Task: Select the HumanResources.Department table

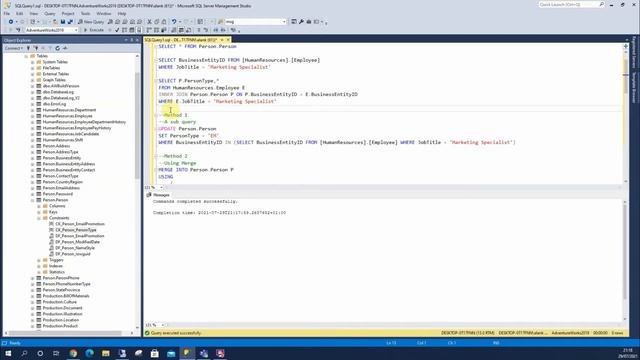Action: tap(69, 110)
